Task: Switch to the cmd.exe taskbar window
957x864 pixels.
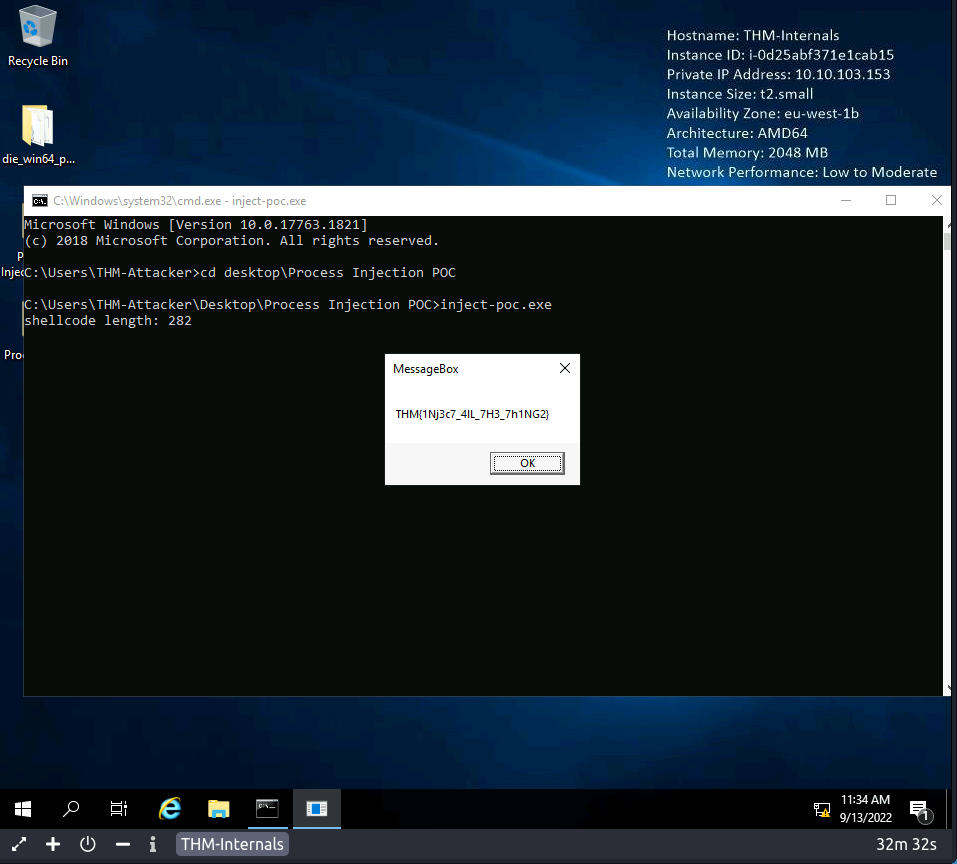Action: [x=267, y=809]
